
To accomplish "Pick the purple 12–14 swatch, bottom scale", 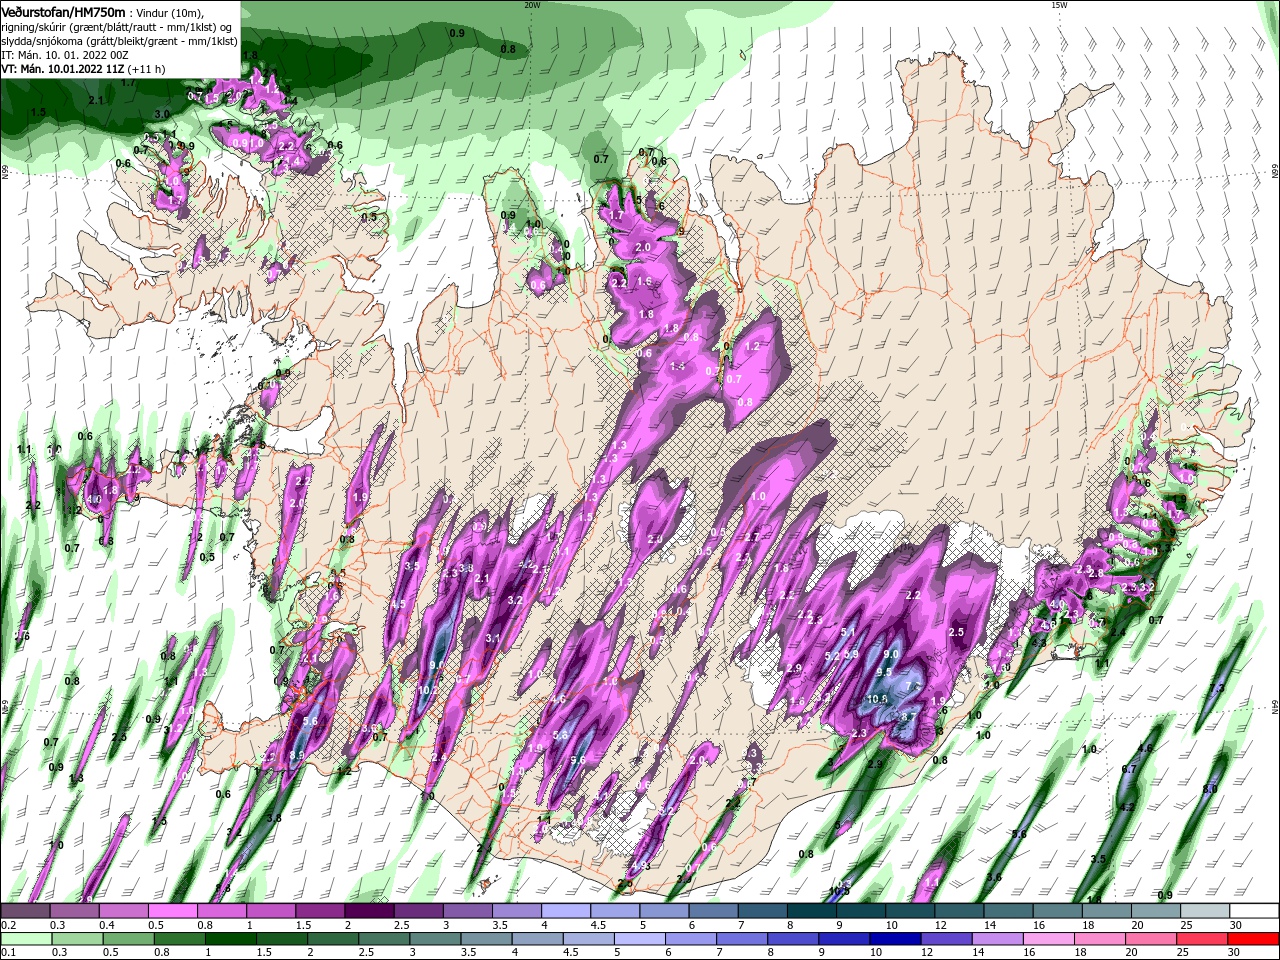I will (x=946, y=940).
